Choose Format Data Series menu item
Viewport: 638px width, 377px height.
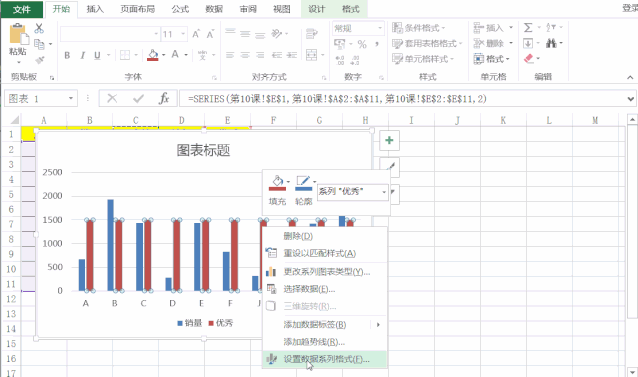325,360
